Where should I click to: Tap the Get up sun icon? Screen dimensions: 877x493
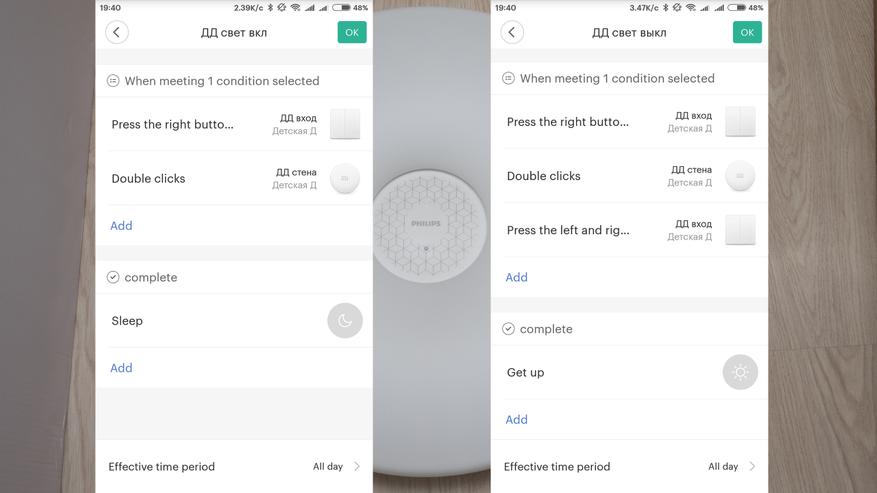740,372
